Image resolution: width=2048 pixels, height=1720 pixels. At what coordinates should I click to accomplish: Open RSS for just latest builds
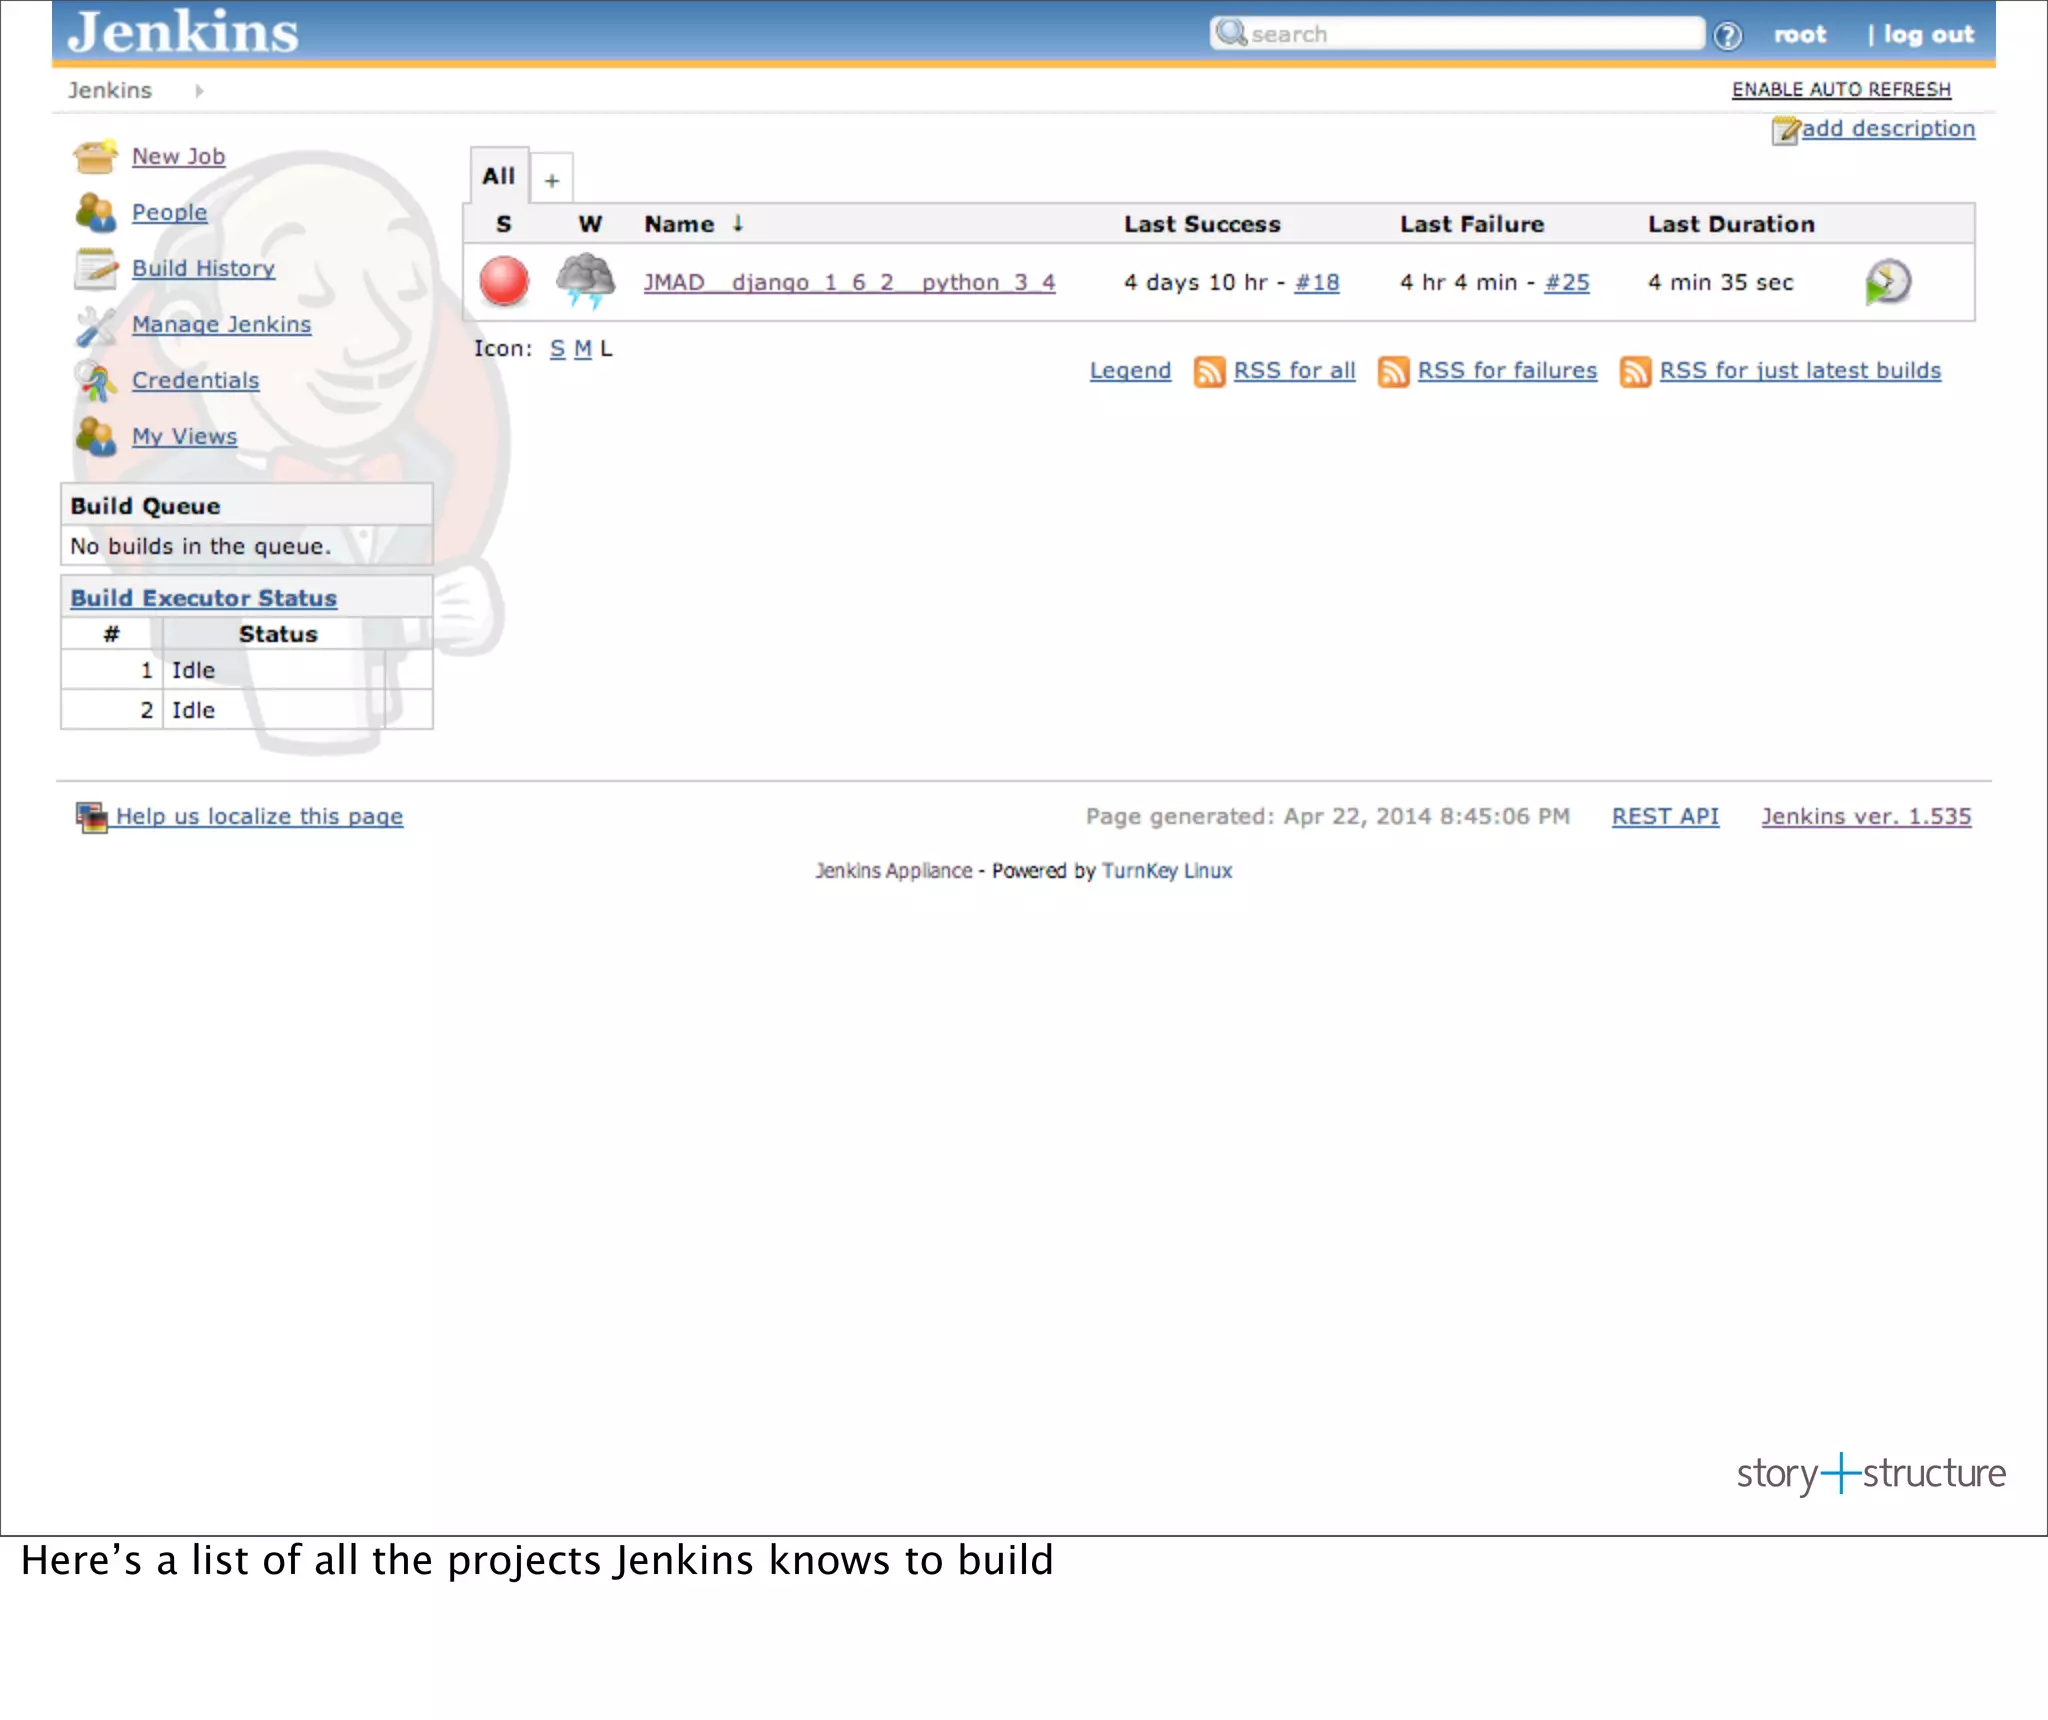pos(1800,371)
